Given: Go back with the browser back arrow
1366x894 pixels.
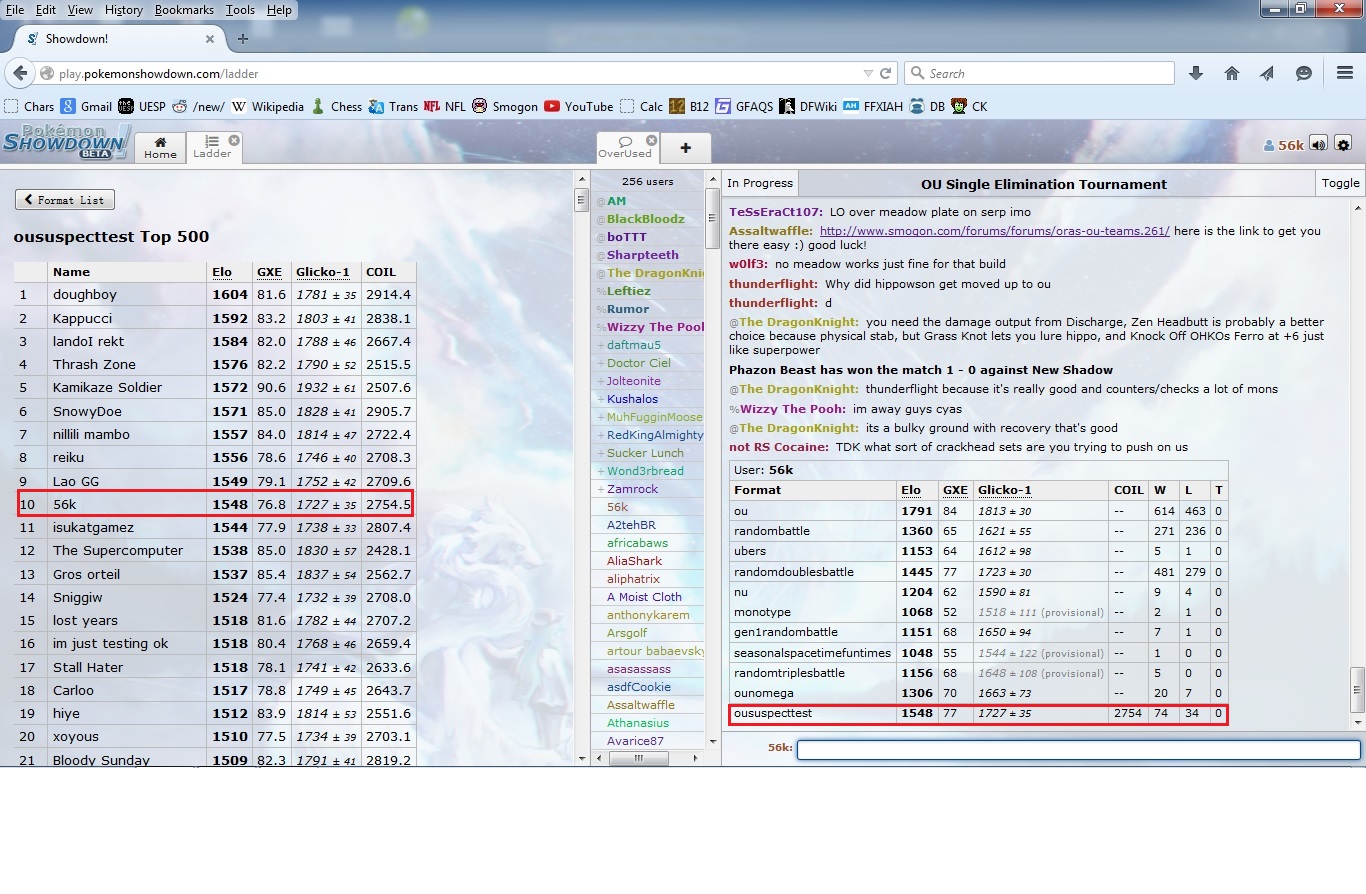Looking at the screenshot, I should (x=21, y=73).
